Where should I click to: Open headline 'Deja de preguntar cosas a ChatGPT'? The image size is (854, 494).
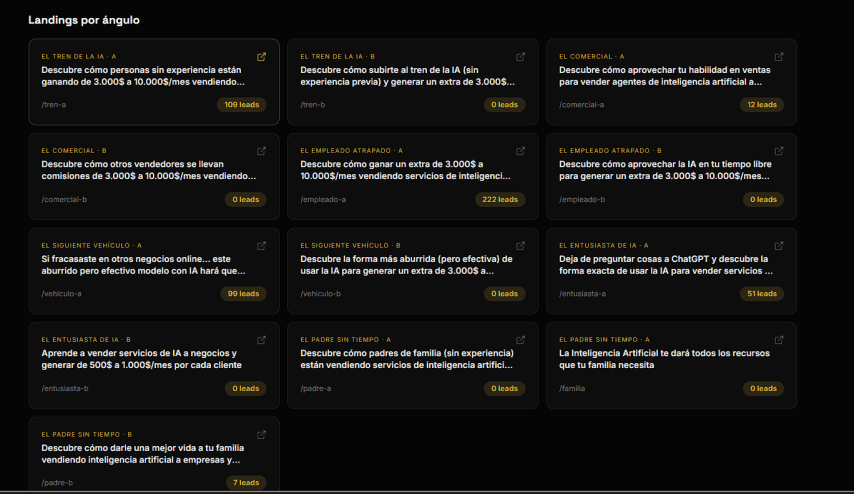[x=666, y=265]
